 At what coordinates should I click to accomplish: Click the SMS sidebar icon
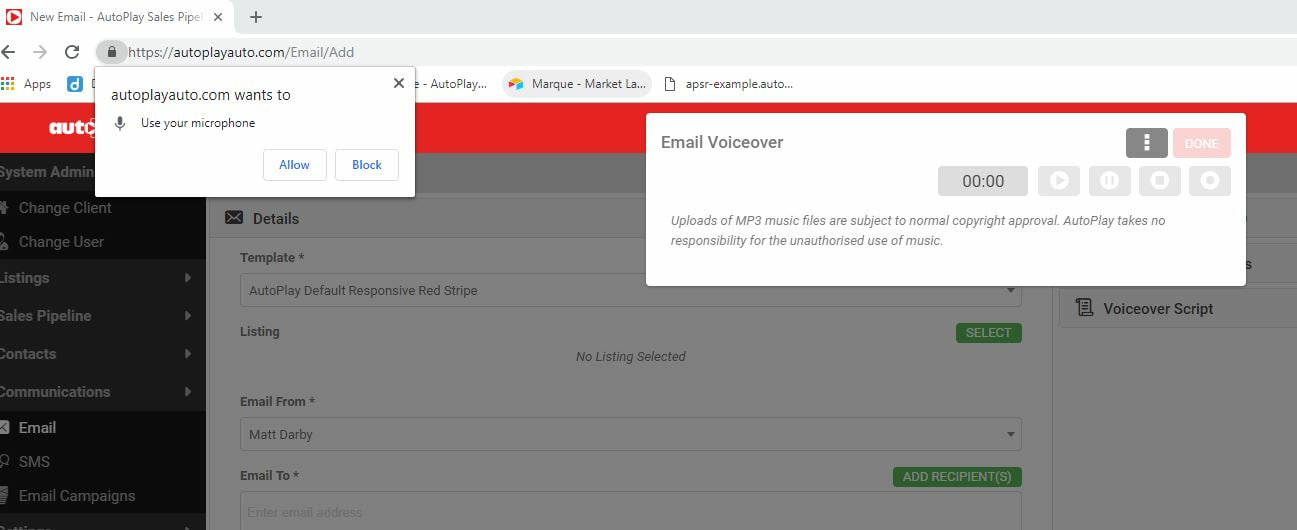[x=5, y=462]
